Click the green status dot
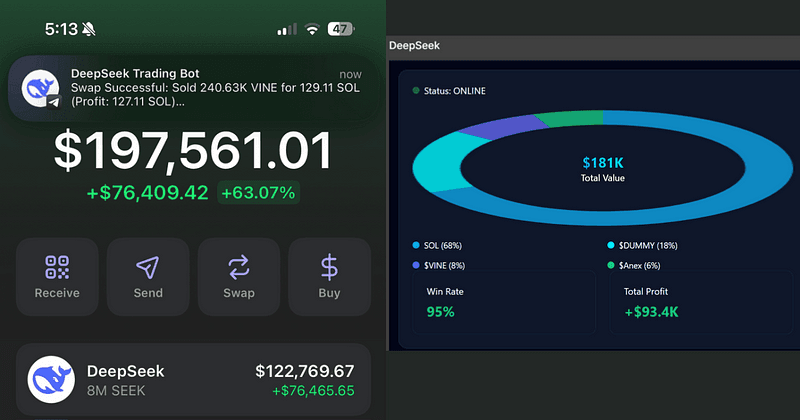This screenshot has width=800, height=420. click(416, 91)
